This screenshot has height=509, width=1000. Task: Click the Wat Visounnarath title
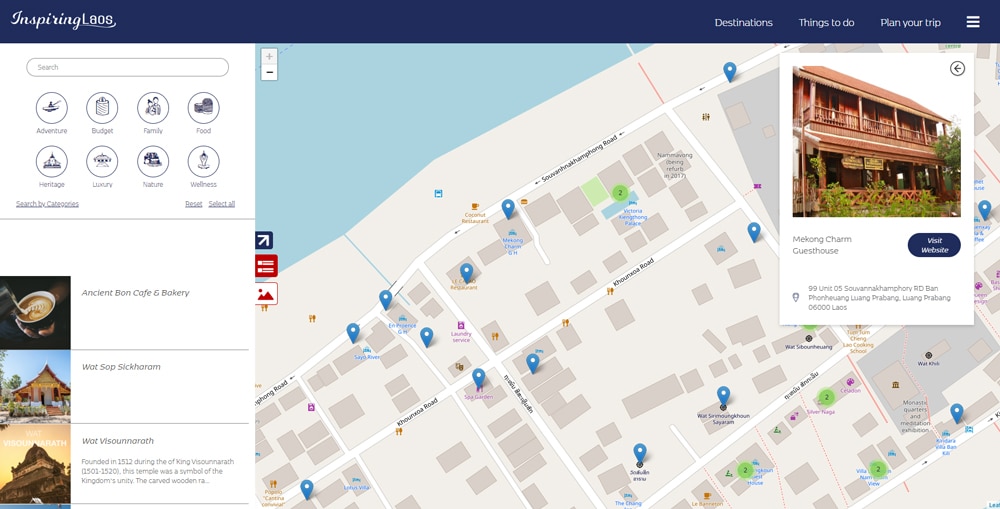pos(117,441)
